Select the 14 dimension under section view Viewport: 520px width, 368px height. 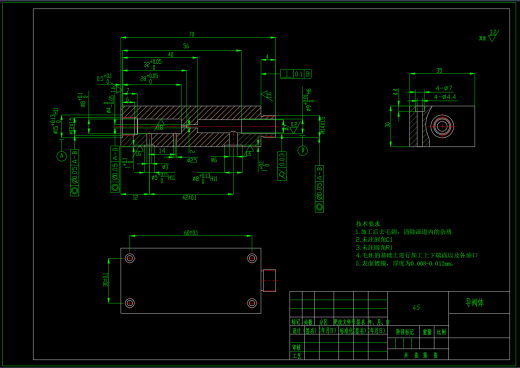pyautogui.click(x=162, y=151)
